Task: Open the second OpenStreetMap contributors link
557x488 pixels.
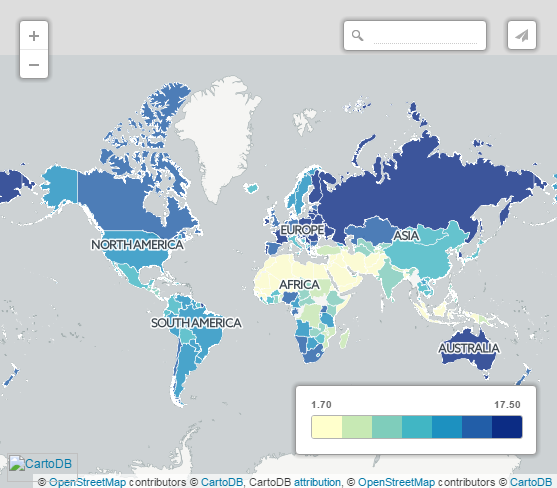Action: 396,482
